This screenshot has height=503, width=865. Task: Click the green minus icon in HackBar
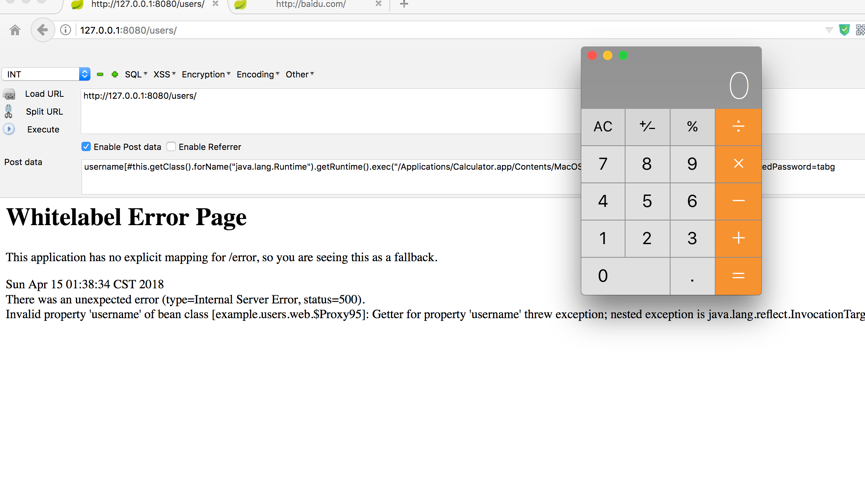tap(100, 74)
